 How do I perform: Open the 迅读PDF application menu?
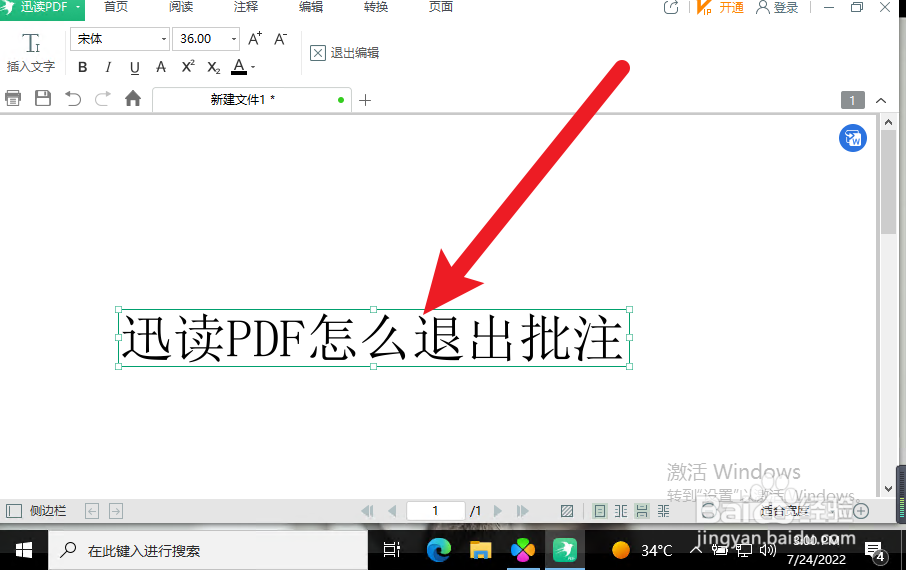pos(42,8)
